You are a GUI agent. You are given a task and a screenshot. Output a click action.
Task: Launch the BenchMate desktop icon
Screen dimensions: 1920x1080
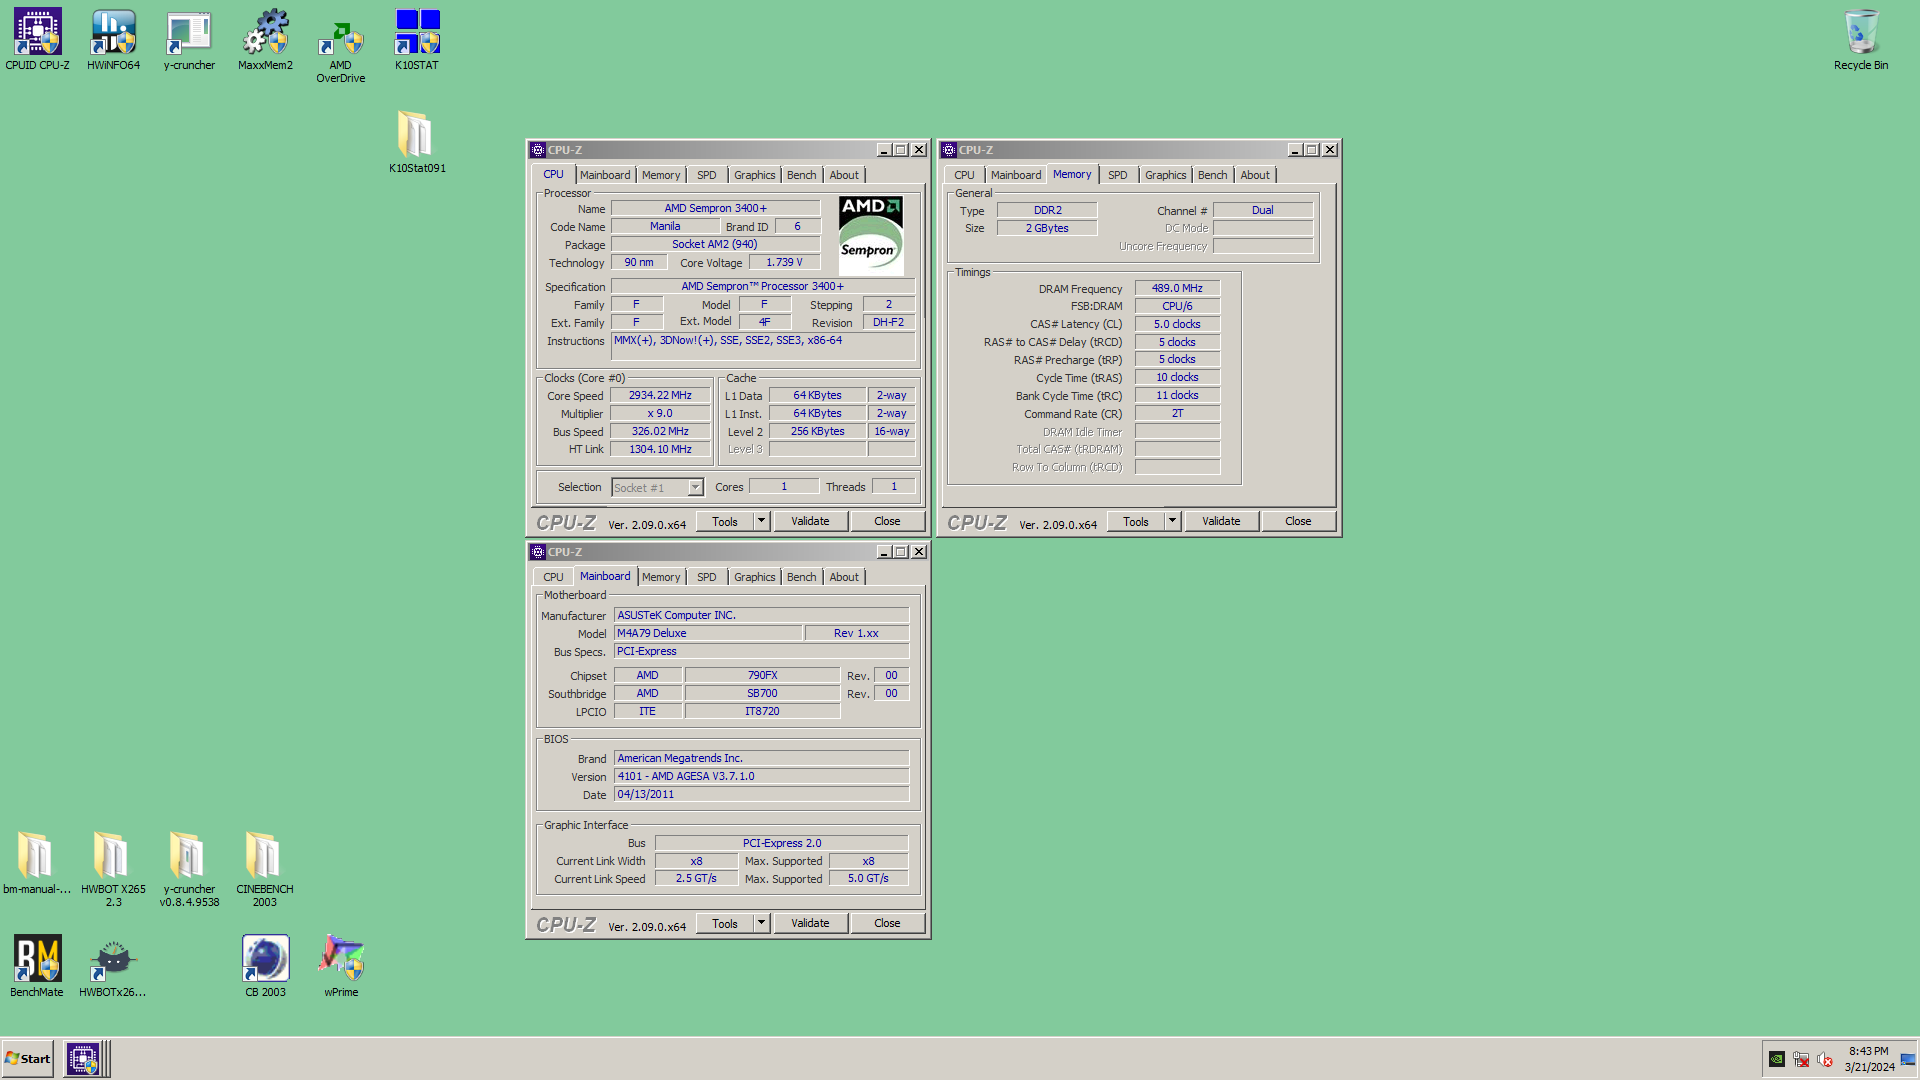[x=37, y=966]
